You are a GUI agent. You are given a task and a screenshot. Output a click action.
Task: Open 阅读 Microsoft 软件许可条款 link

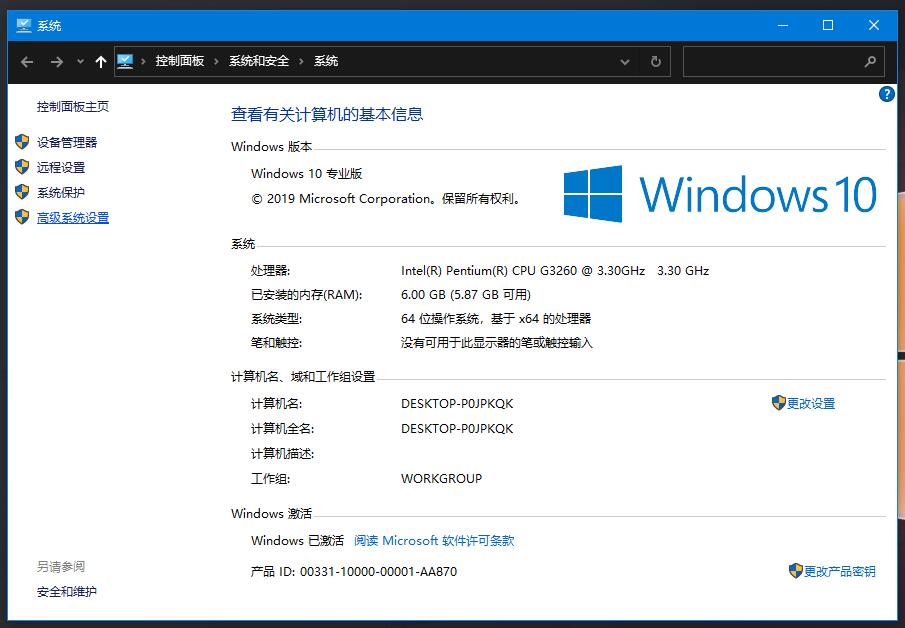pyautogui.click(x=434, y=540)
